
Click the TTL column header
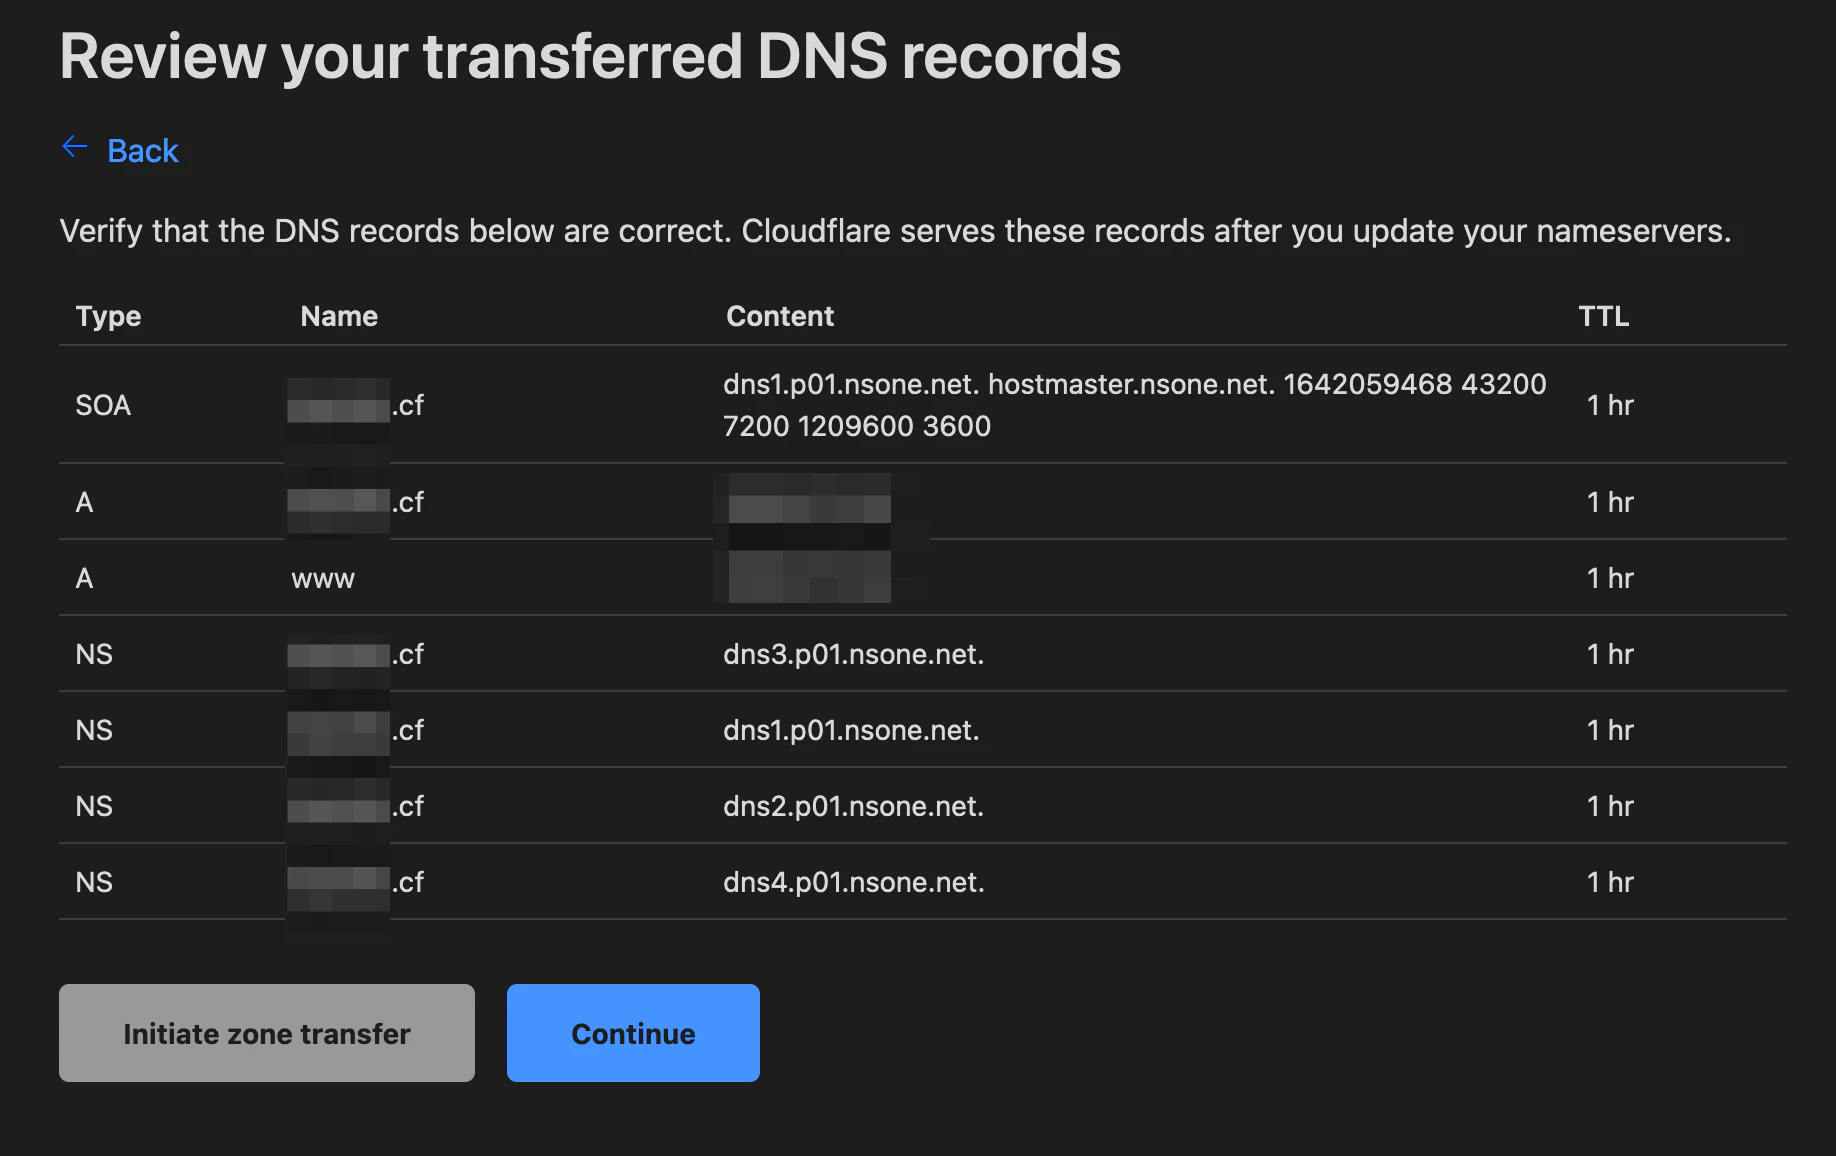point(1604,316)
